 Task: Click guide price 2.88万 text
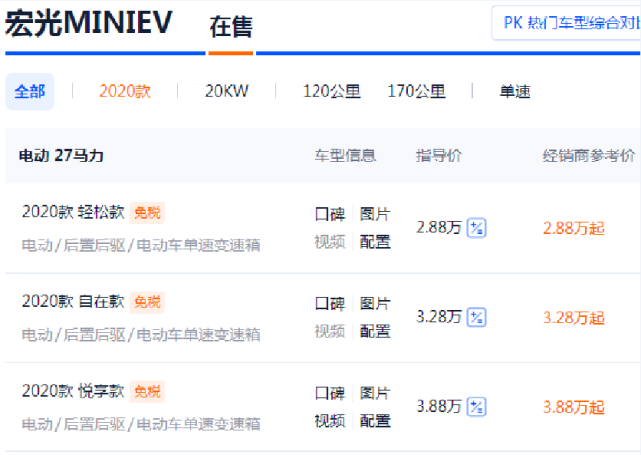click(x=439, y=227)
